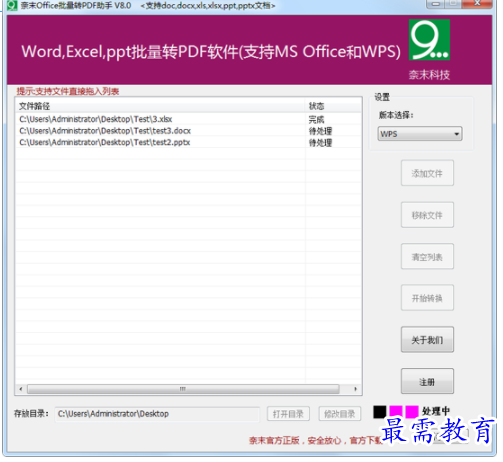The height and width of the screenshot is (462, 503).
Task: Select the test2.pptx file row
Action: click(188, 142)
